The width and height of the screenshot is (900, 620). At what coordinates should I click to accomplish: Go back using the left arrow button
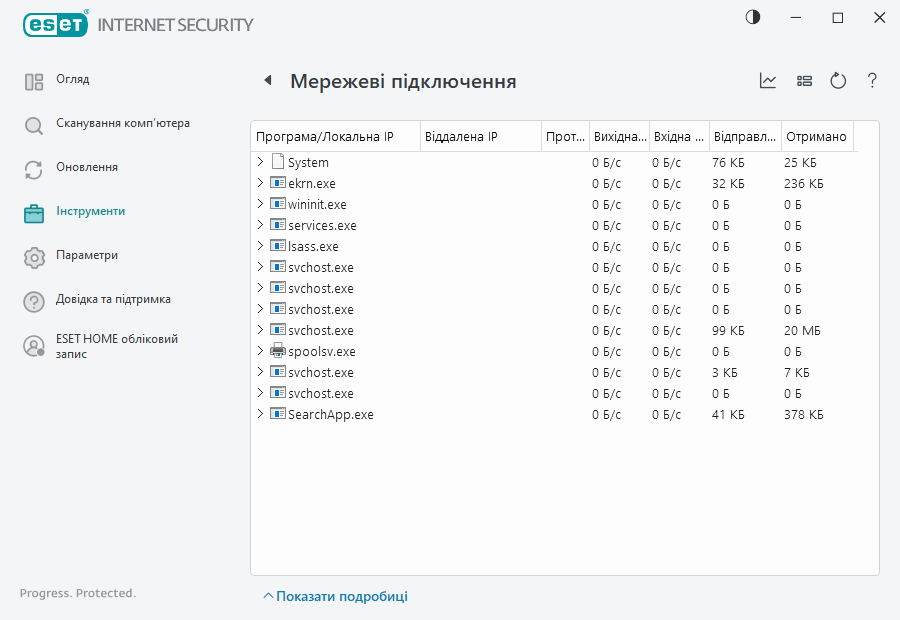click(x=268, y=80)
